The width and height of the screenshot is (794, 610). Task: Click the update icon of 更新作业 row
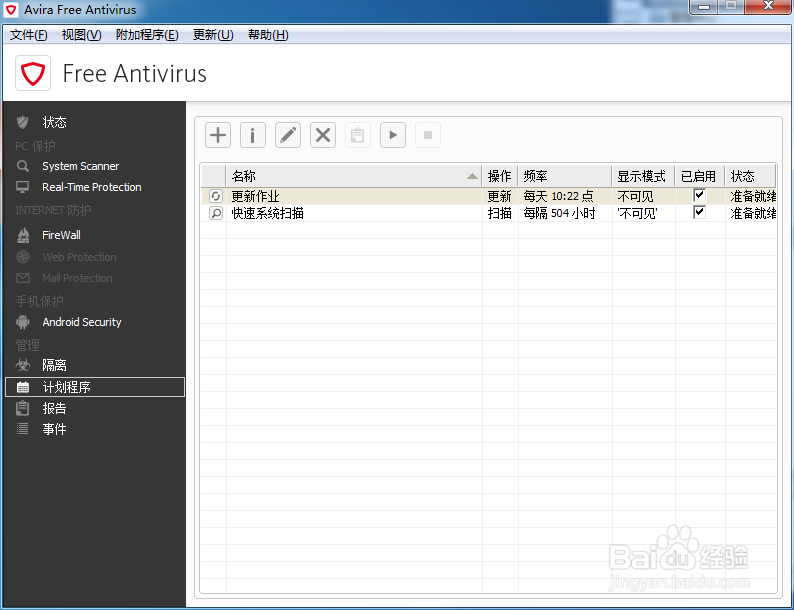pos(216,196)
